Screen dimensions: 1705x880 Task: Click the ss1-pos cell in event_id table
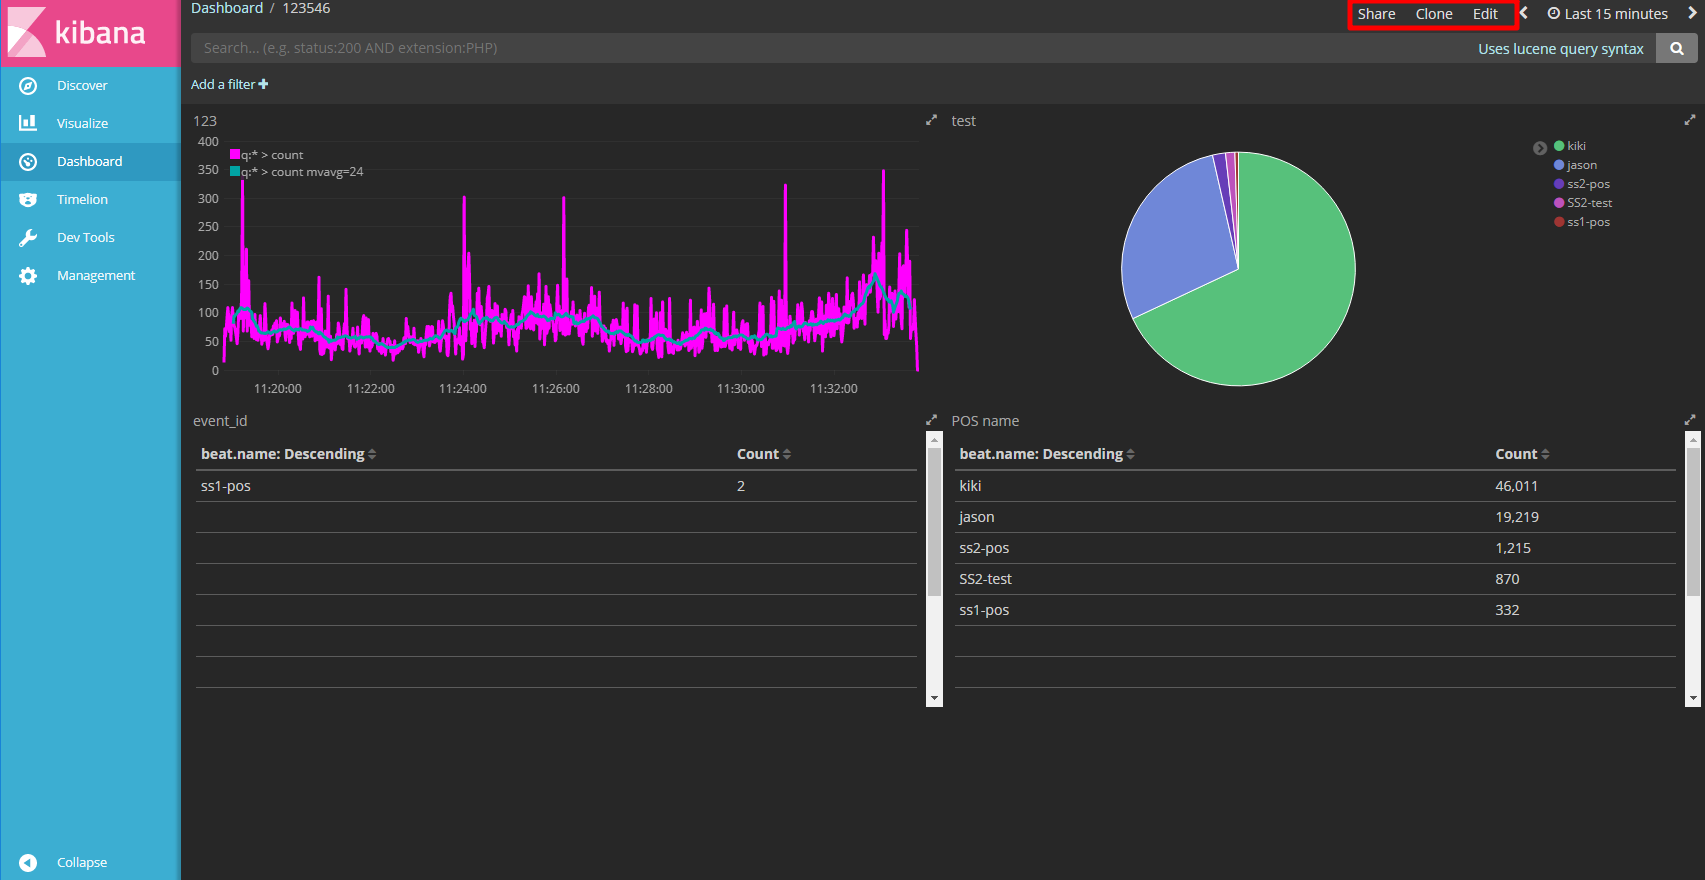226,486
